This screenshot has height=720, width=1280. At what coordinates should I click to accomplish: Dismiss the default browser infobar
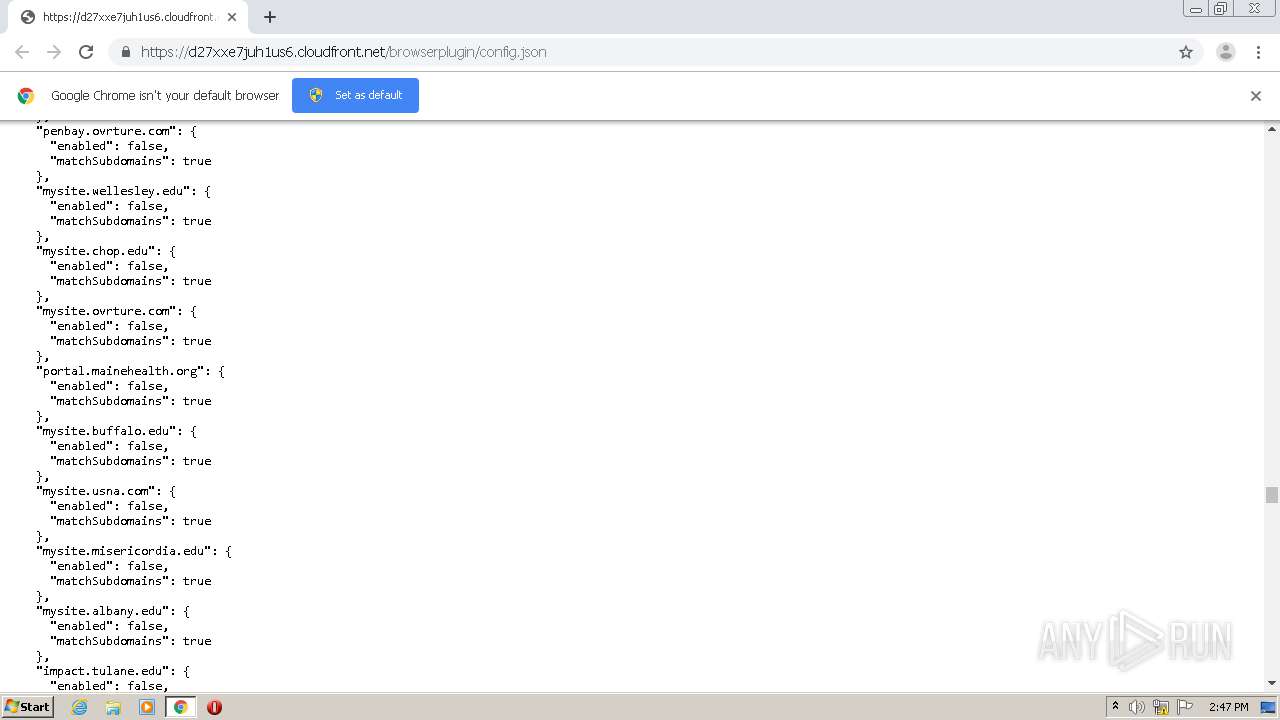[x=1256, y=96]
